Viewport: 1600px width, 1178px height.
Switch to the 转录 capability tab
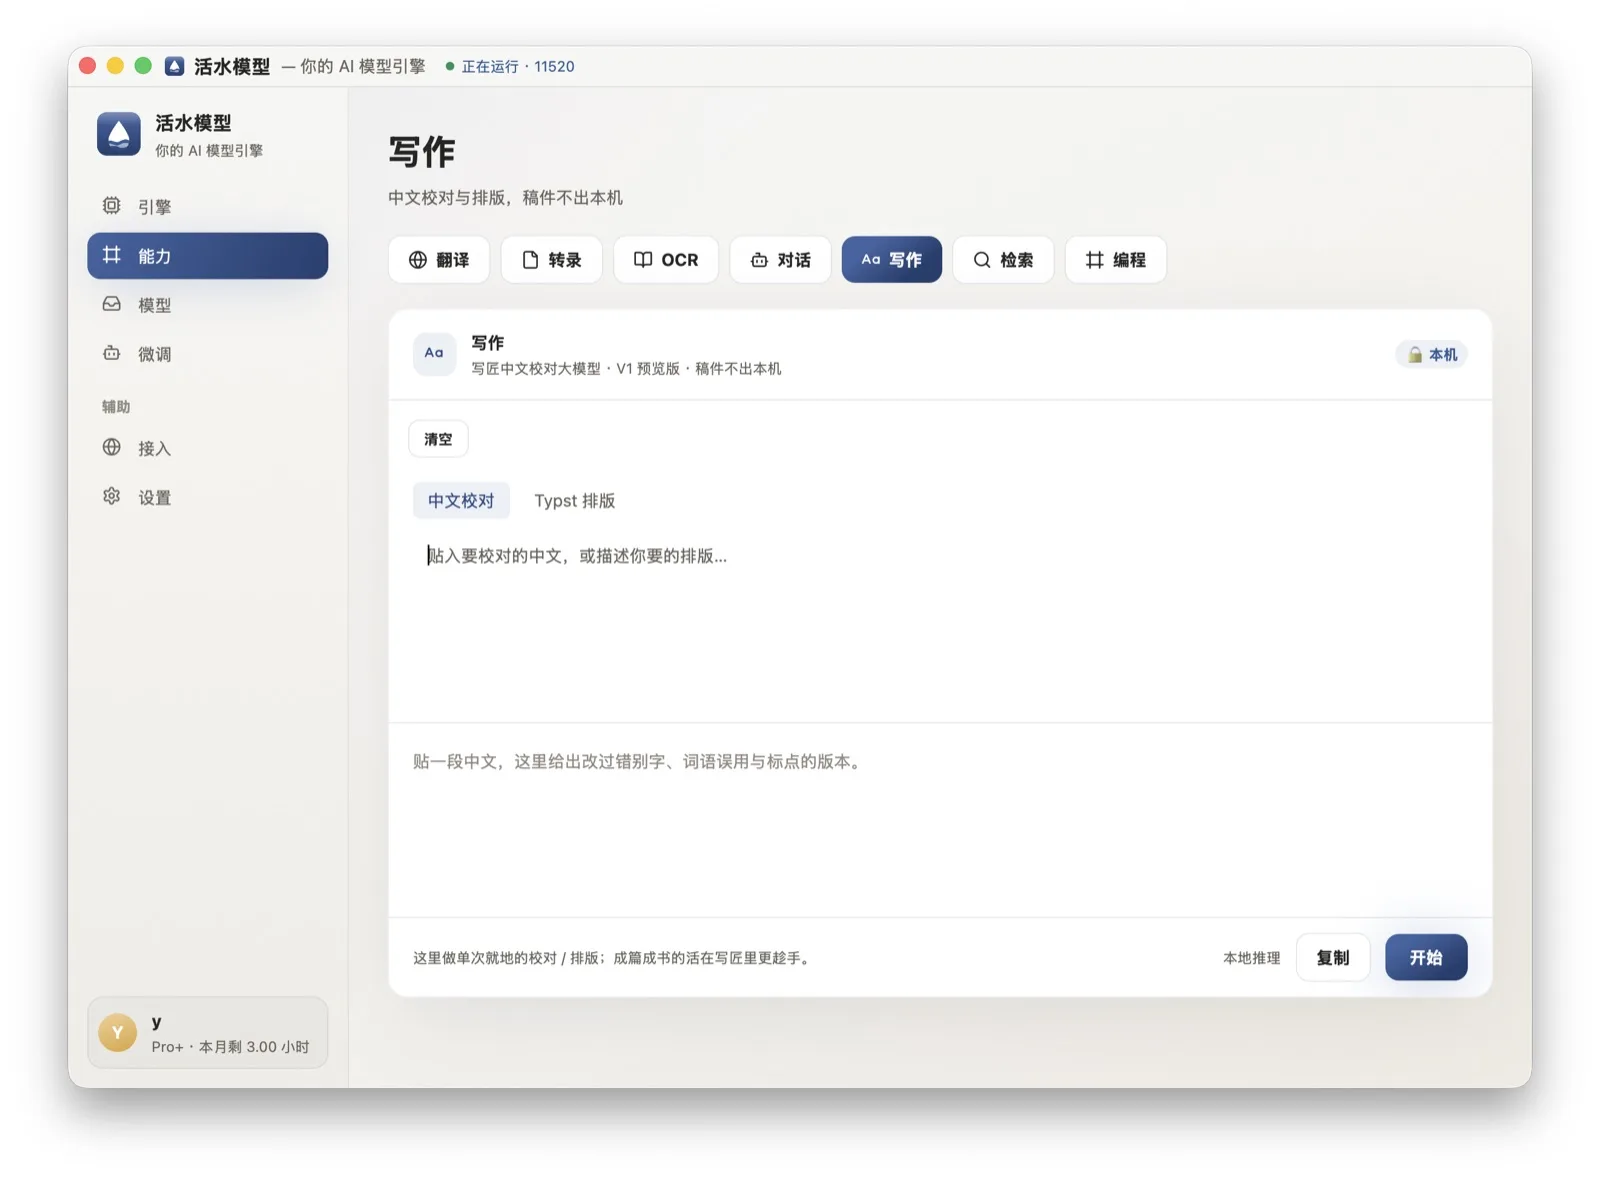pyautogui.click(x=552, y=260)
